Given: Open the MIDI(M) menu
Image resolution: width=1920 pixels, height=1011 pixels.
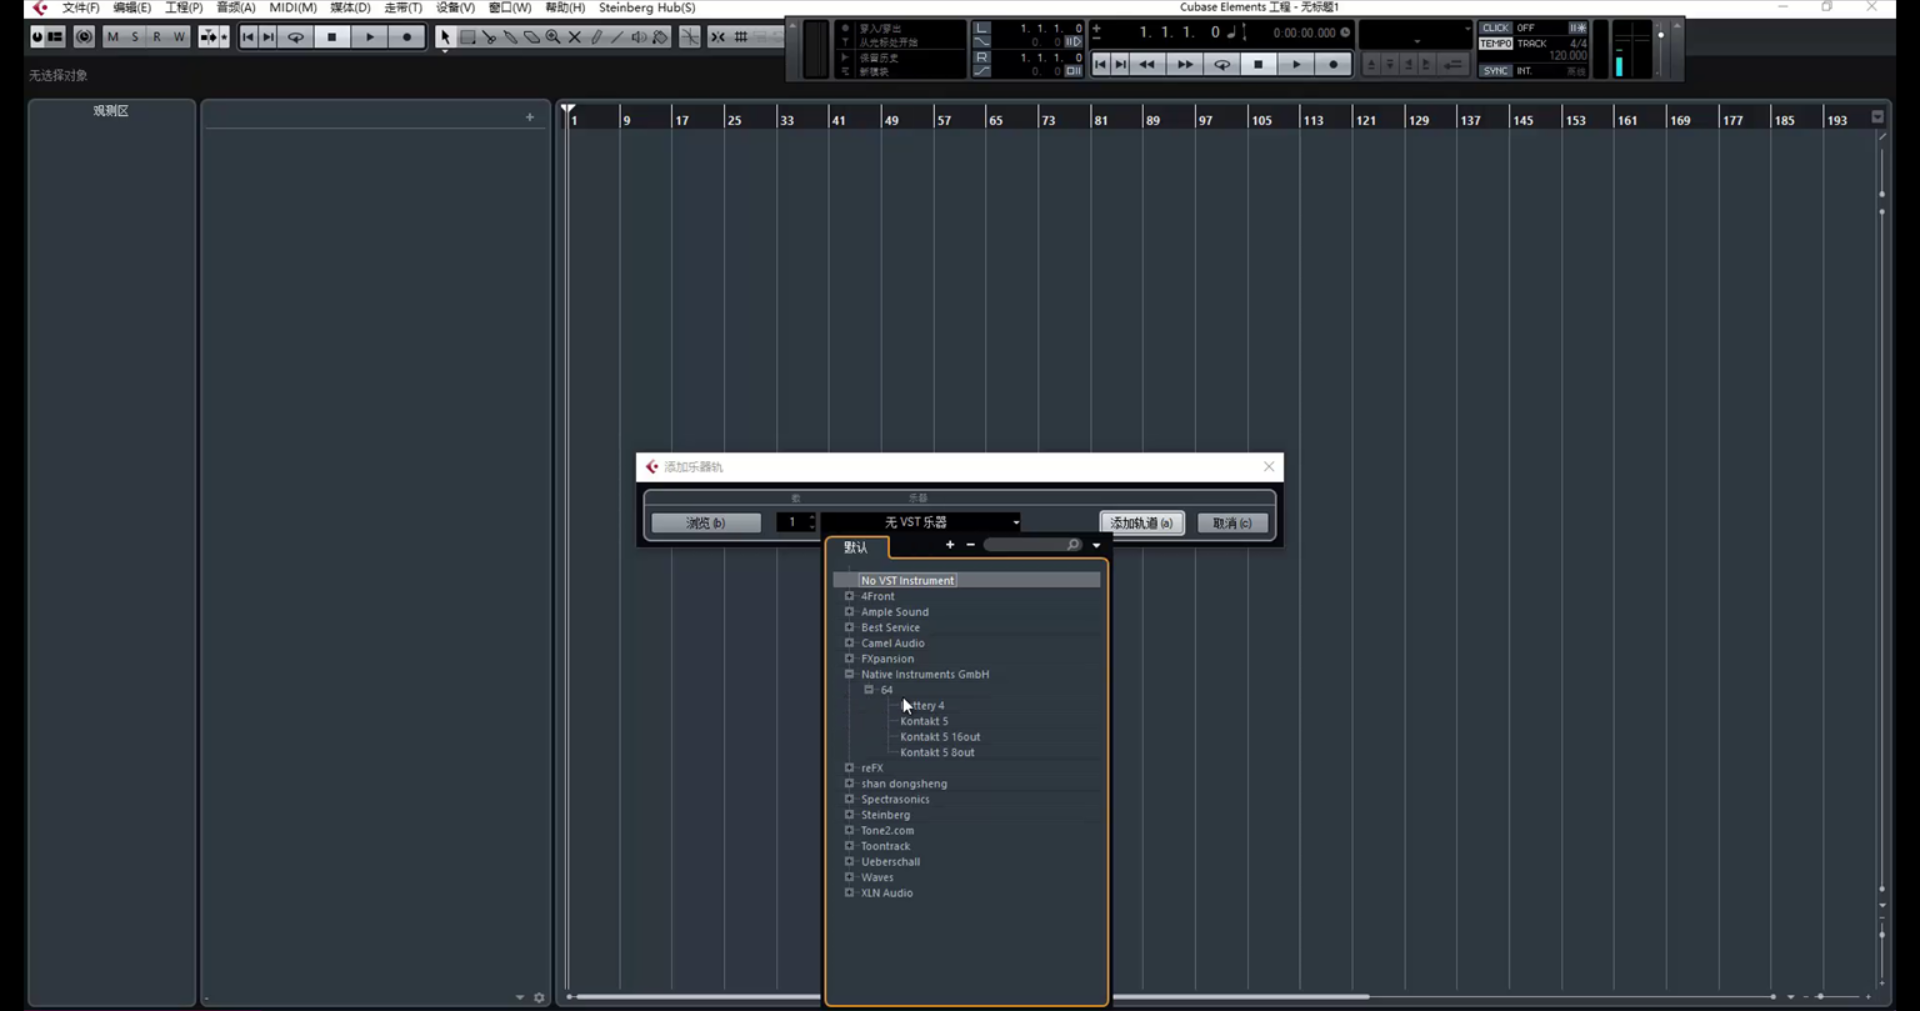Looking at the screenshot, I should coord(293,8).
